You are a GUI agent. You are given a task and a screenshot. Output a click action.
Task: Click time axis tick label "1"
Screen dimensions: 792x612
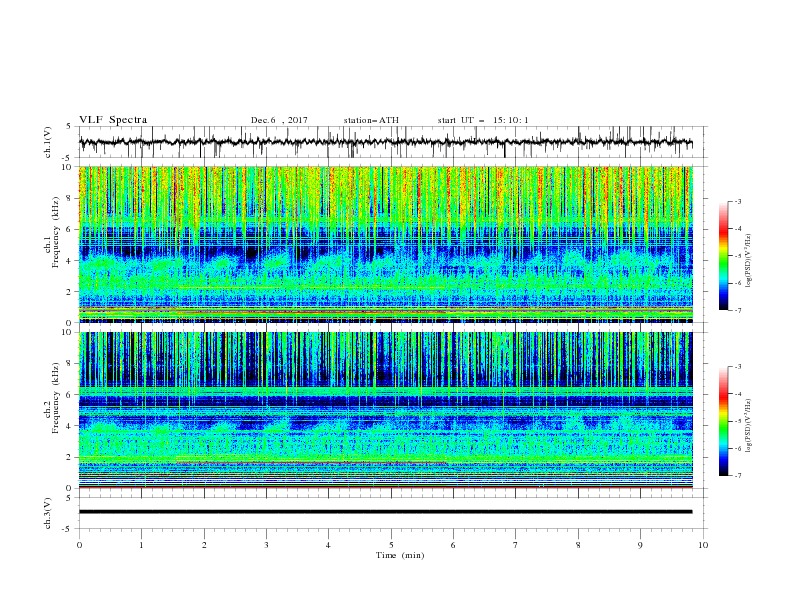pos(141,545)
